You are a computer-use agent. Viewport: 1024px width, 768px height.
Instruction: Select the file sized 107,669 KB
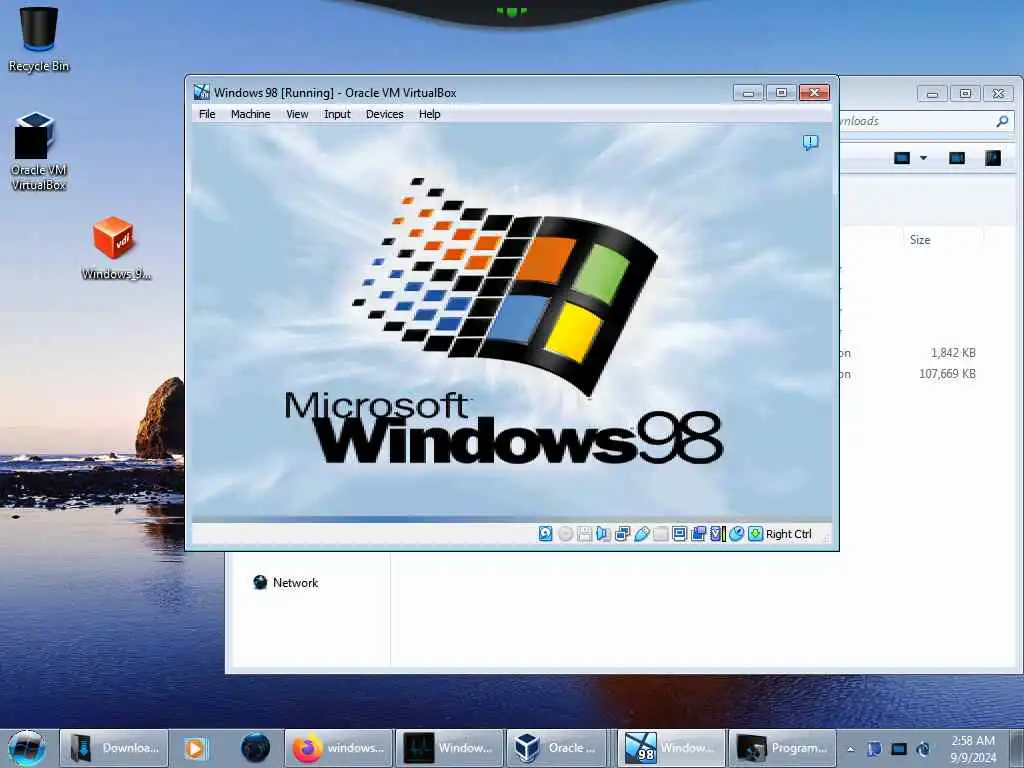947,374
